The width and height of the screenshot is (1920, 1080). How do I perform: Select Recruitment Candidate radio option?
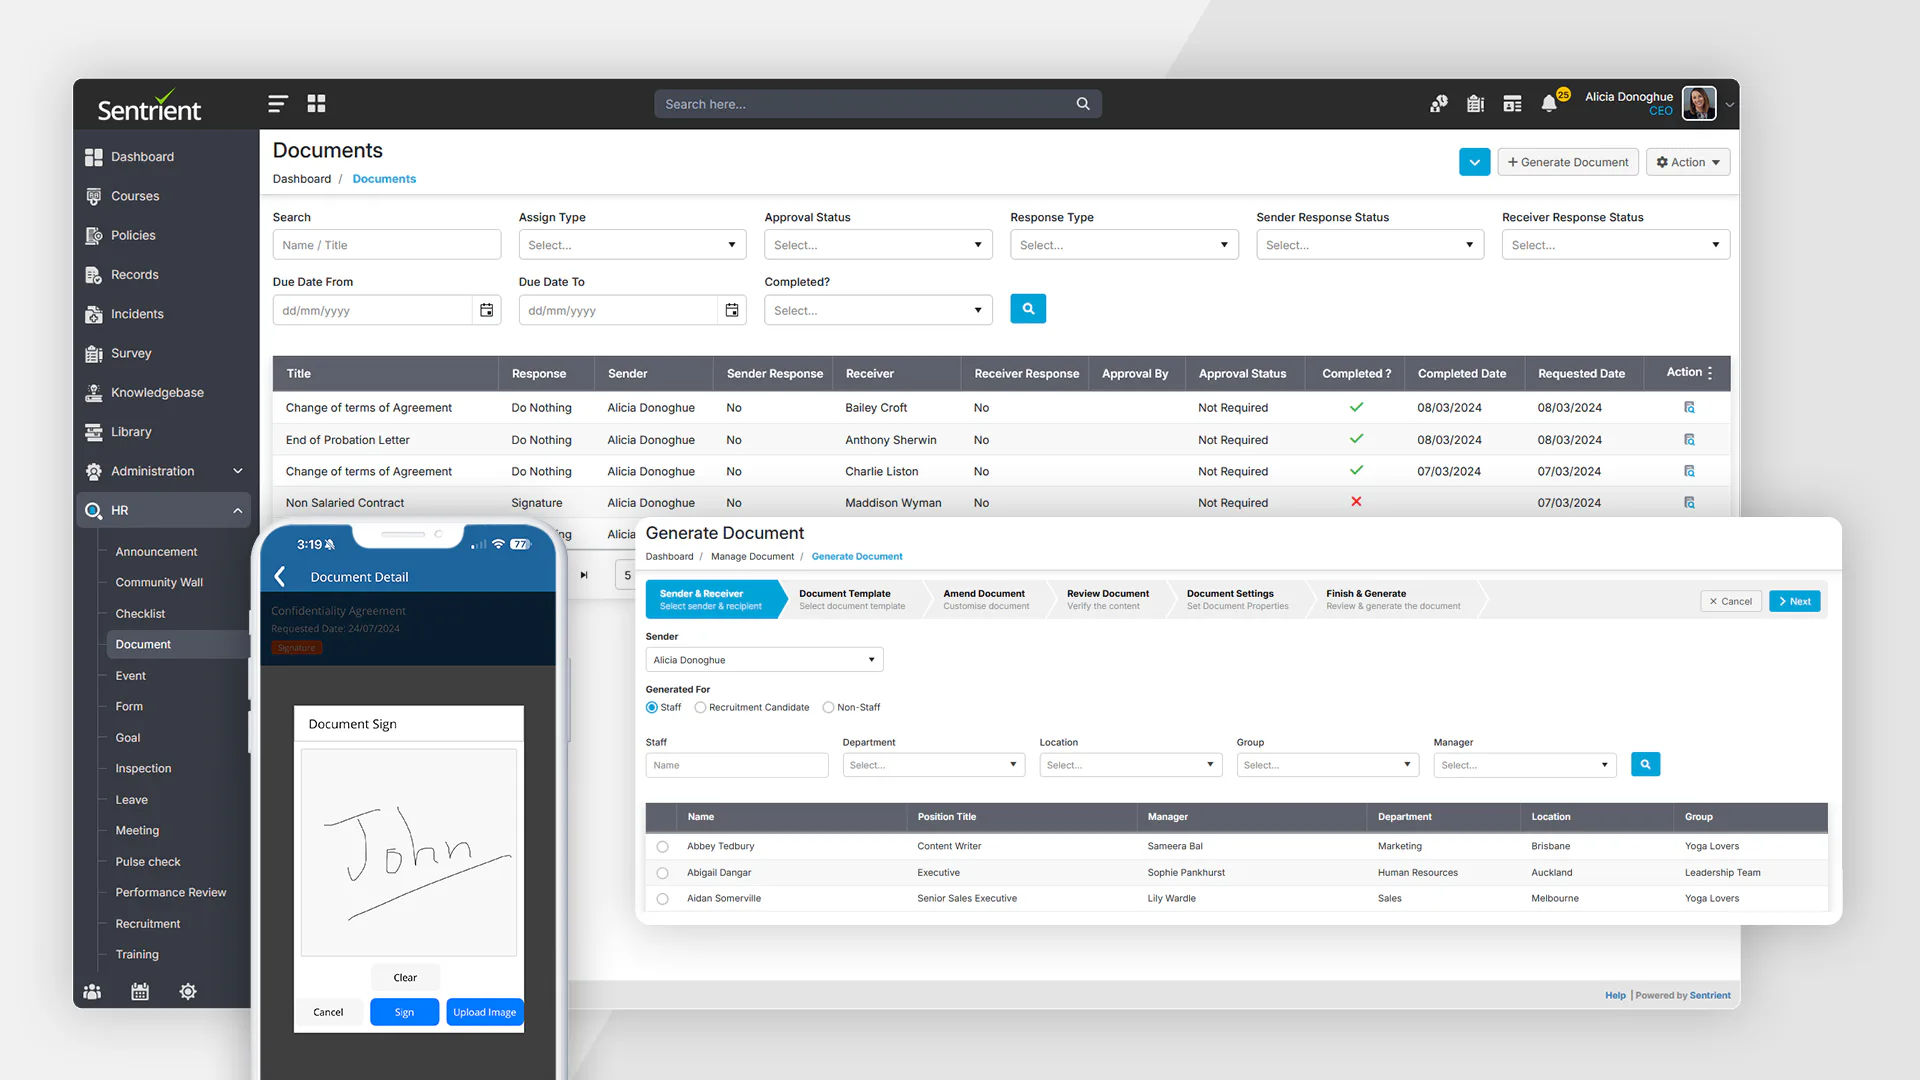701,707
